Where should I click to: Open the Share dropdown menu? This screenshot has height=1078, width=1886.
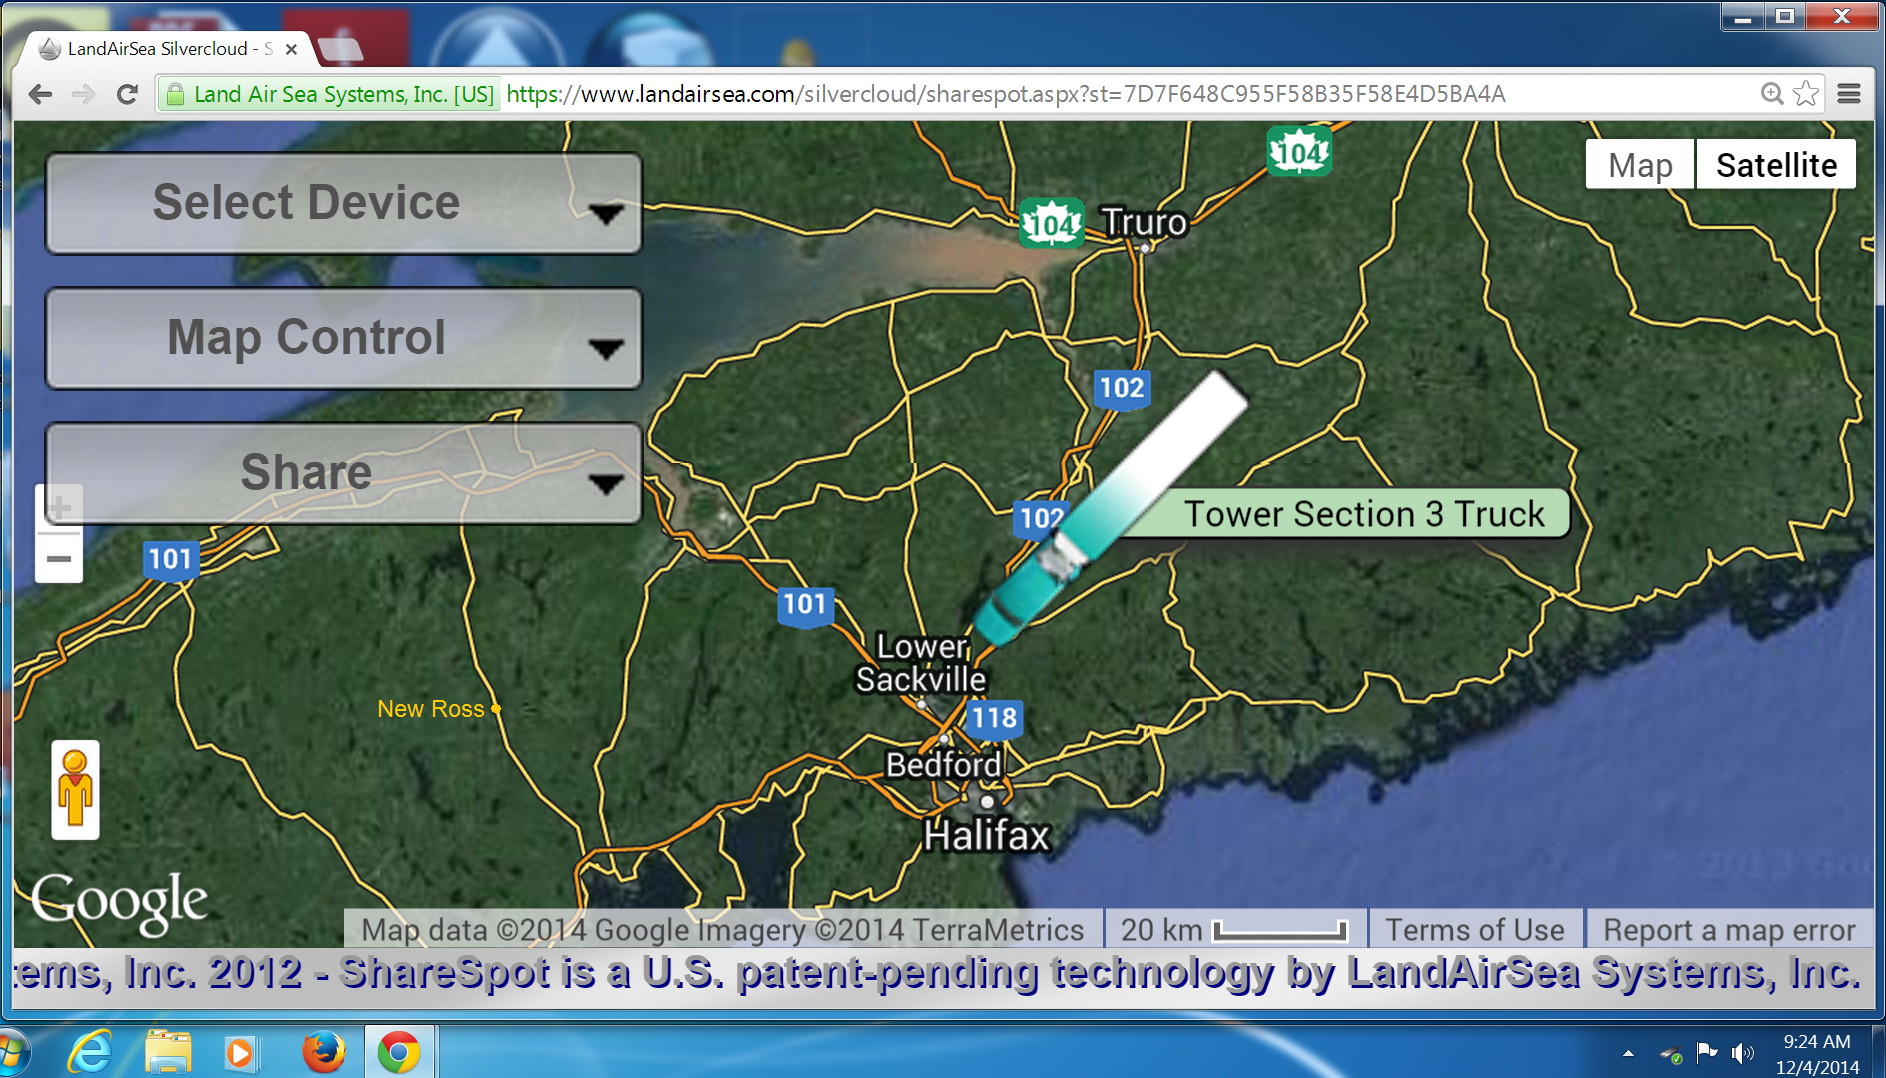click(x=343, y=473)
